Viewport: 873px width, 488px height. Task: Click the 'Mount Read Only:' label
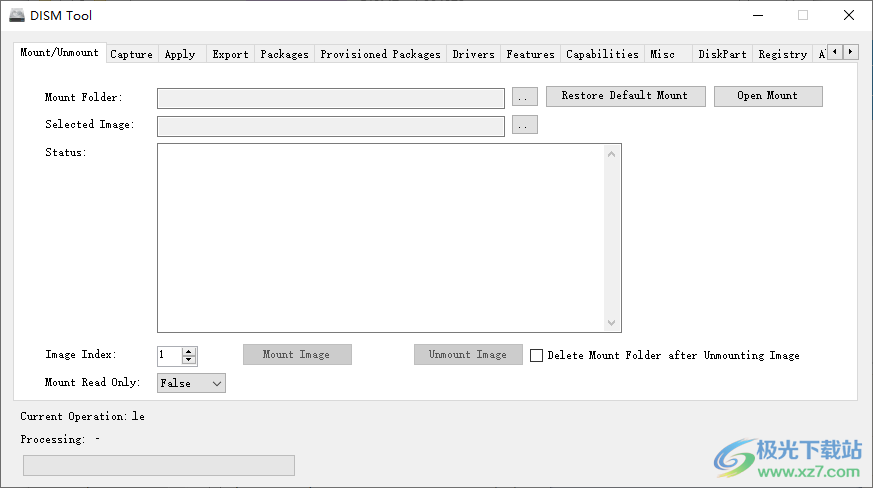point(92,382)
